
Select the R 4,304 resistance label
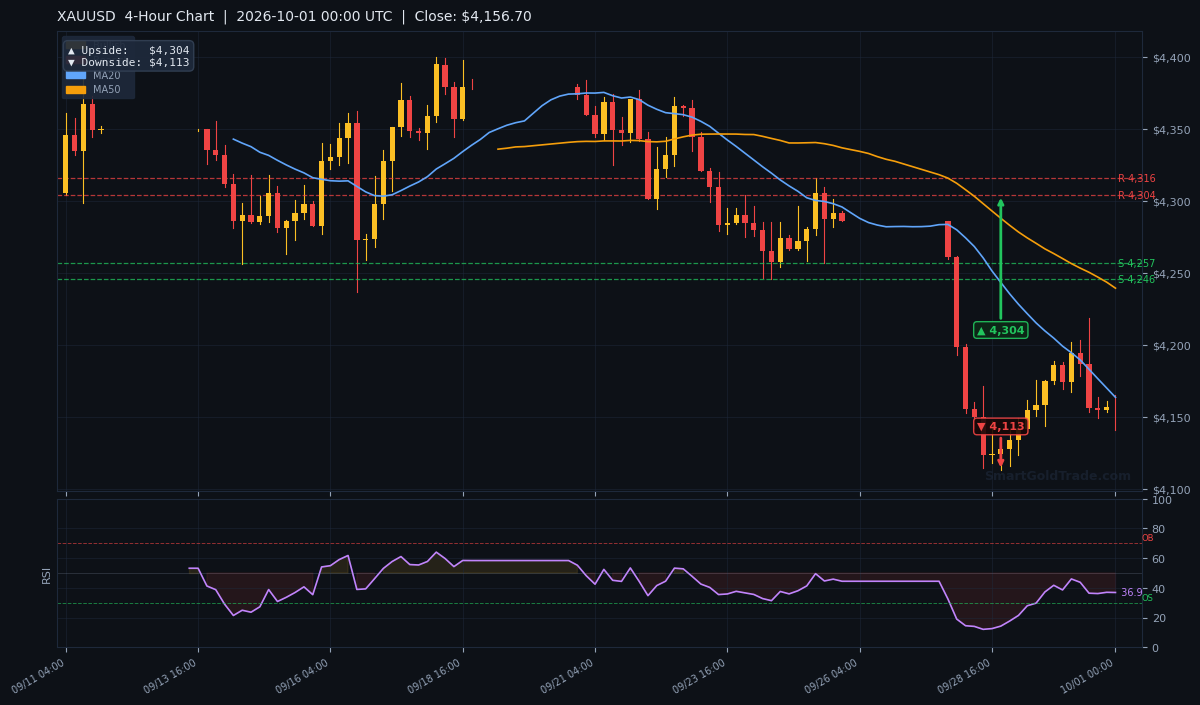[1136, 195]
